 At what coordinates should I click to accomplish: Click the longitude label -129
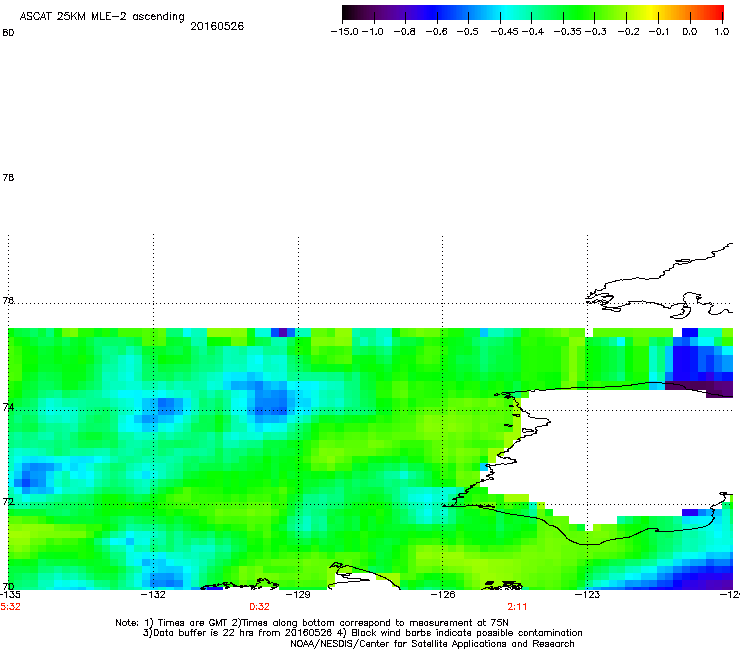tap(298, 595)
